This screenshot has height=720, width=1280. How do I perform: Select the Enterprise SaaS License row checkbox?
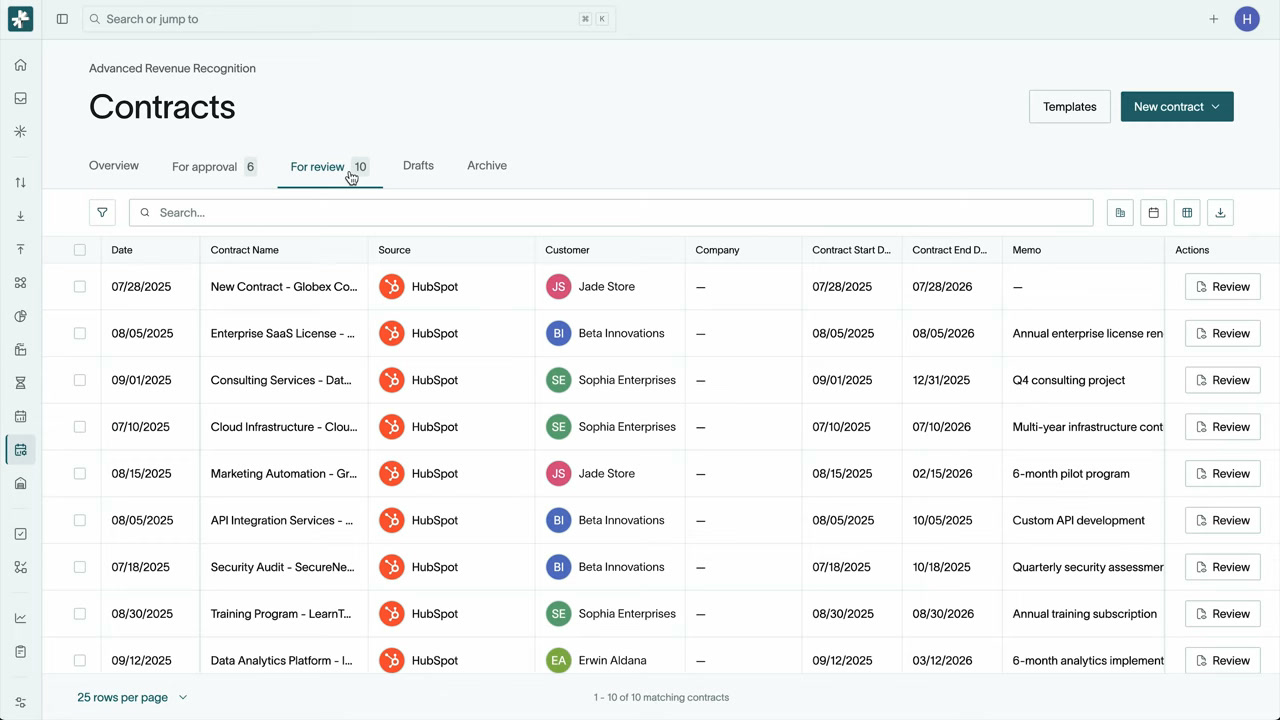[x=80, y=333]
